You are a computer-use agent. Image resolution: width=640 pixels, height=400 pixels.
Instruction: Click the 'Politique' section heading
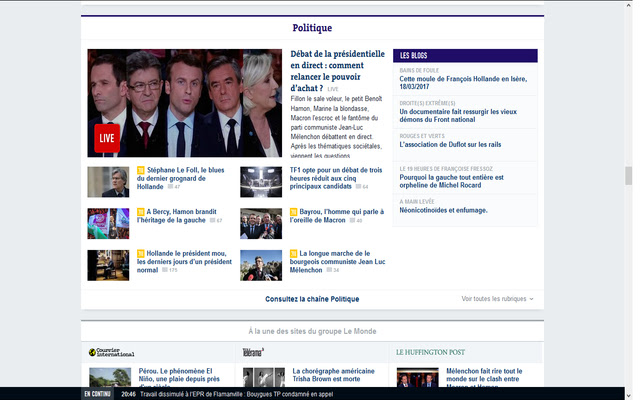coord(312,28)
